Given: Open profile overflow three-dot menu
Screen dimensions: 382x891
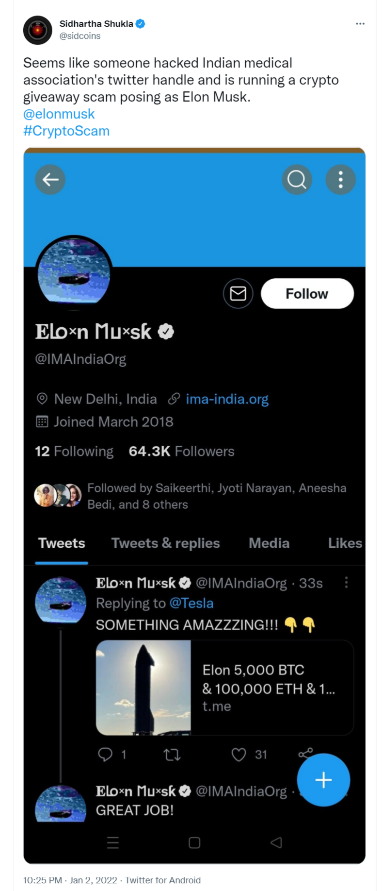Looking at the screenshot, I should (x=341, y=180).
